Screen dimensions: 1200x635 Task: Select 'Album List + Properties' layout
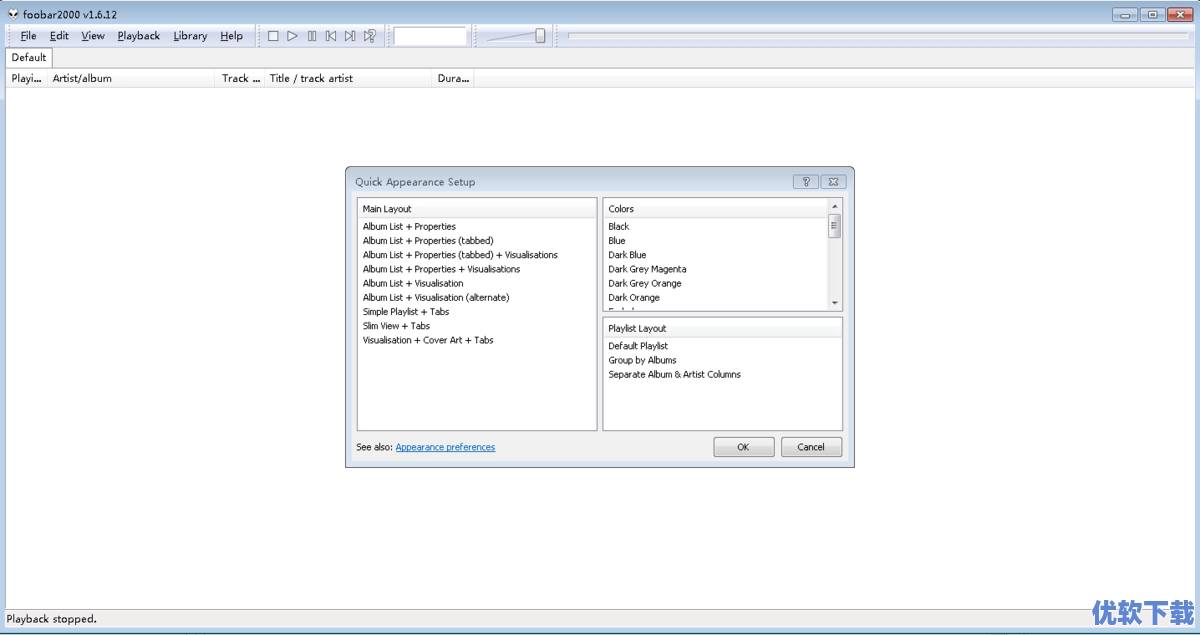409,227
